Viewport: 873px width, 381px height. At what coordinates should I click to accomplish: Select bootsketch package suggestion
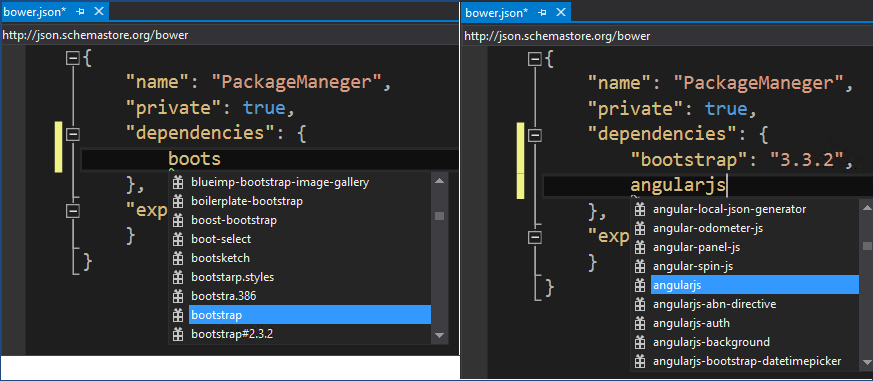point(220,258)
